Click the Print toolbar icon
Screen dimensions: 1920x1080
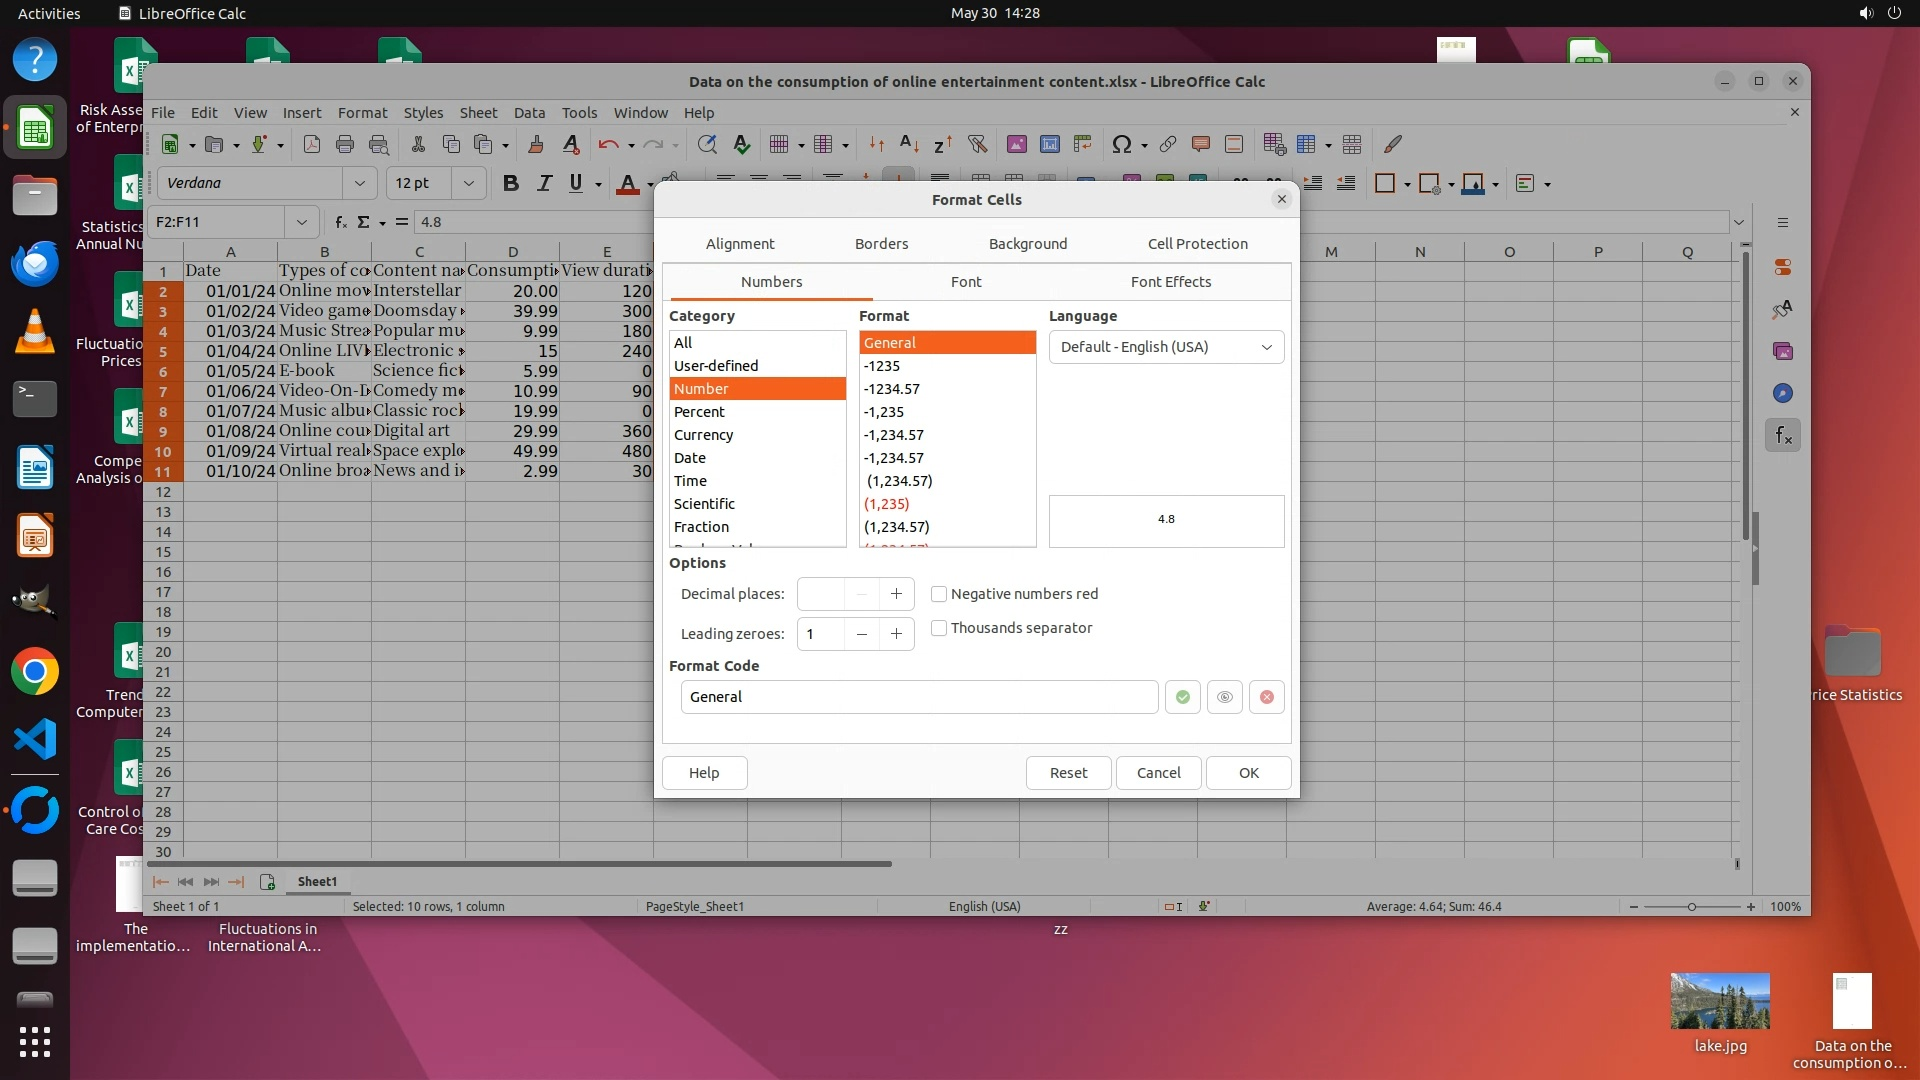tap(345, 145)
